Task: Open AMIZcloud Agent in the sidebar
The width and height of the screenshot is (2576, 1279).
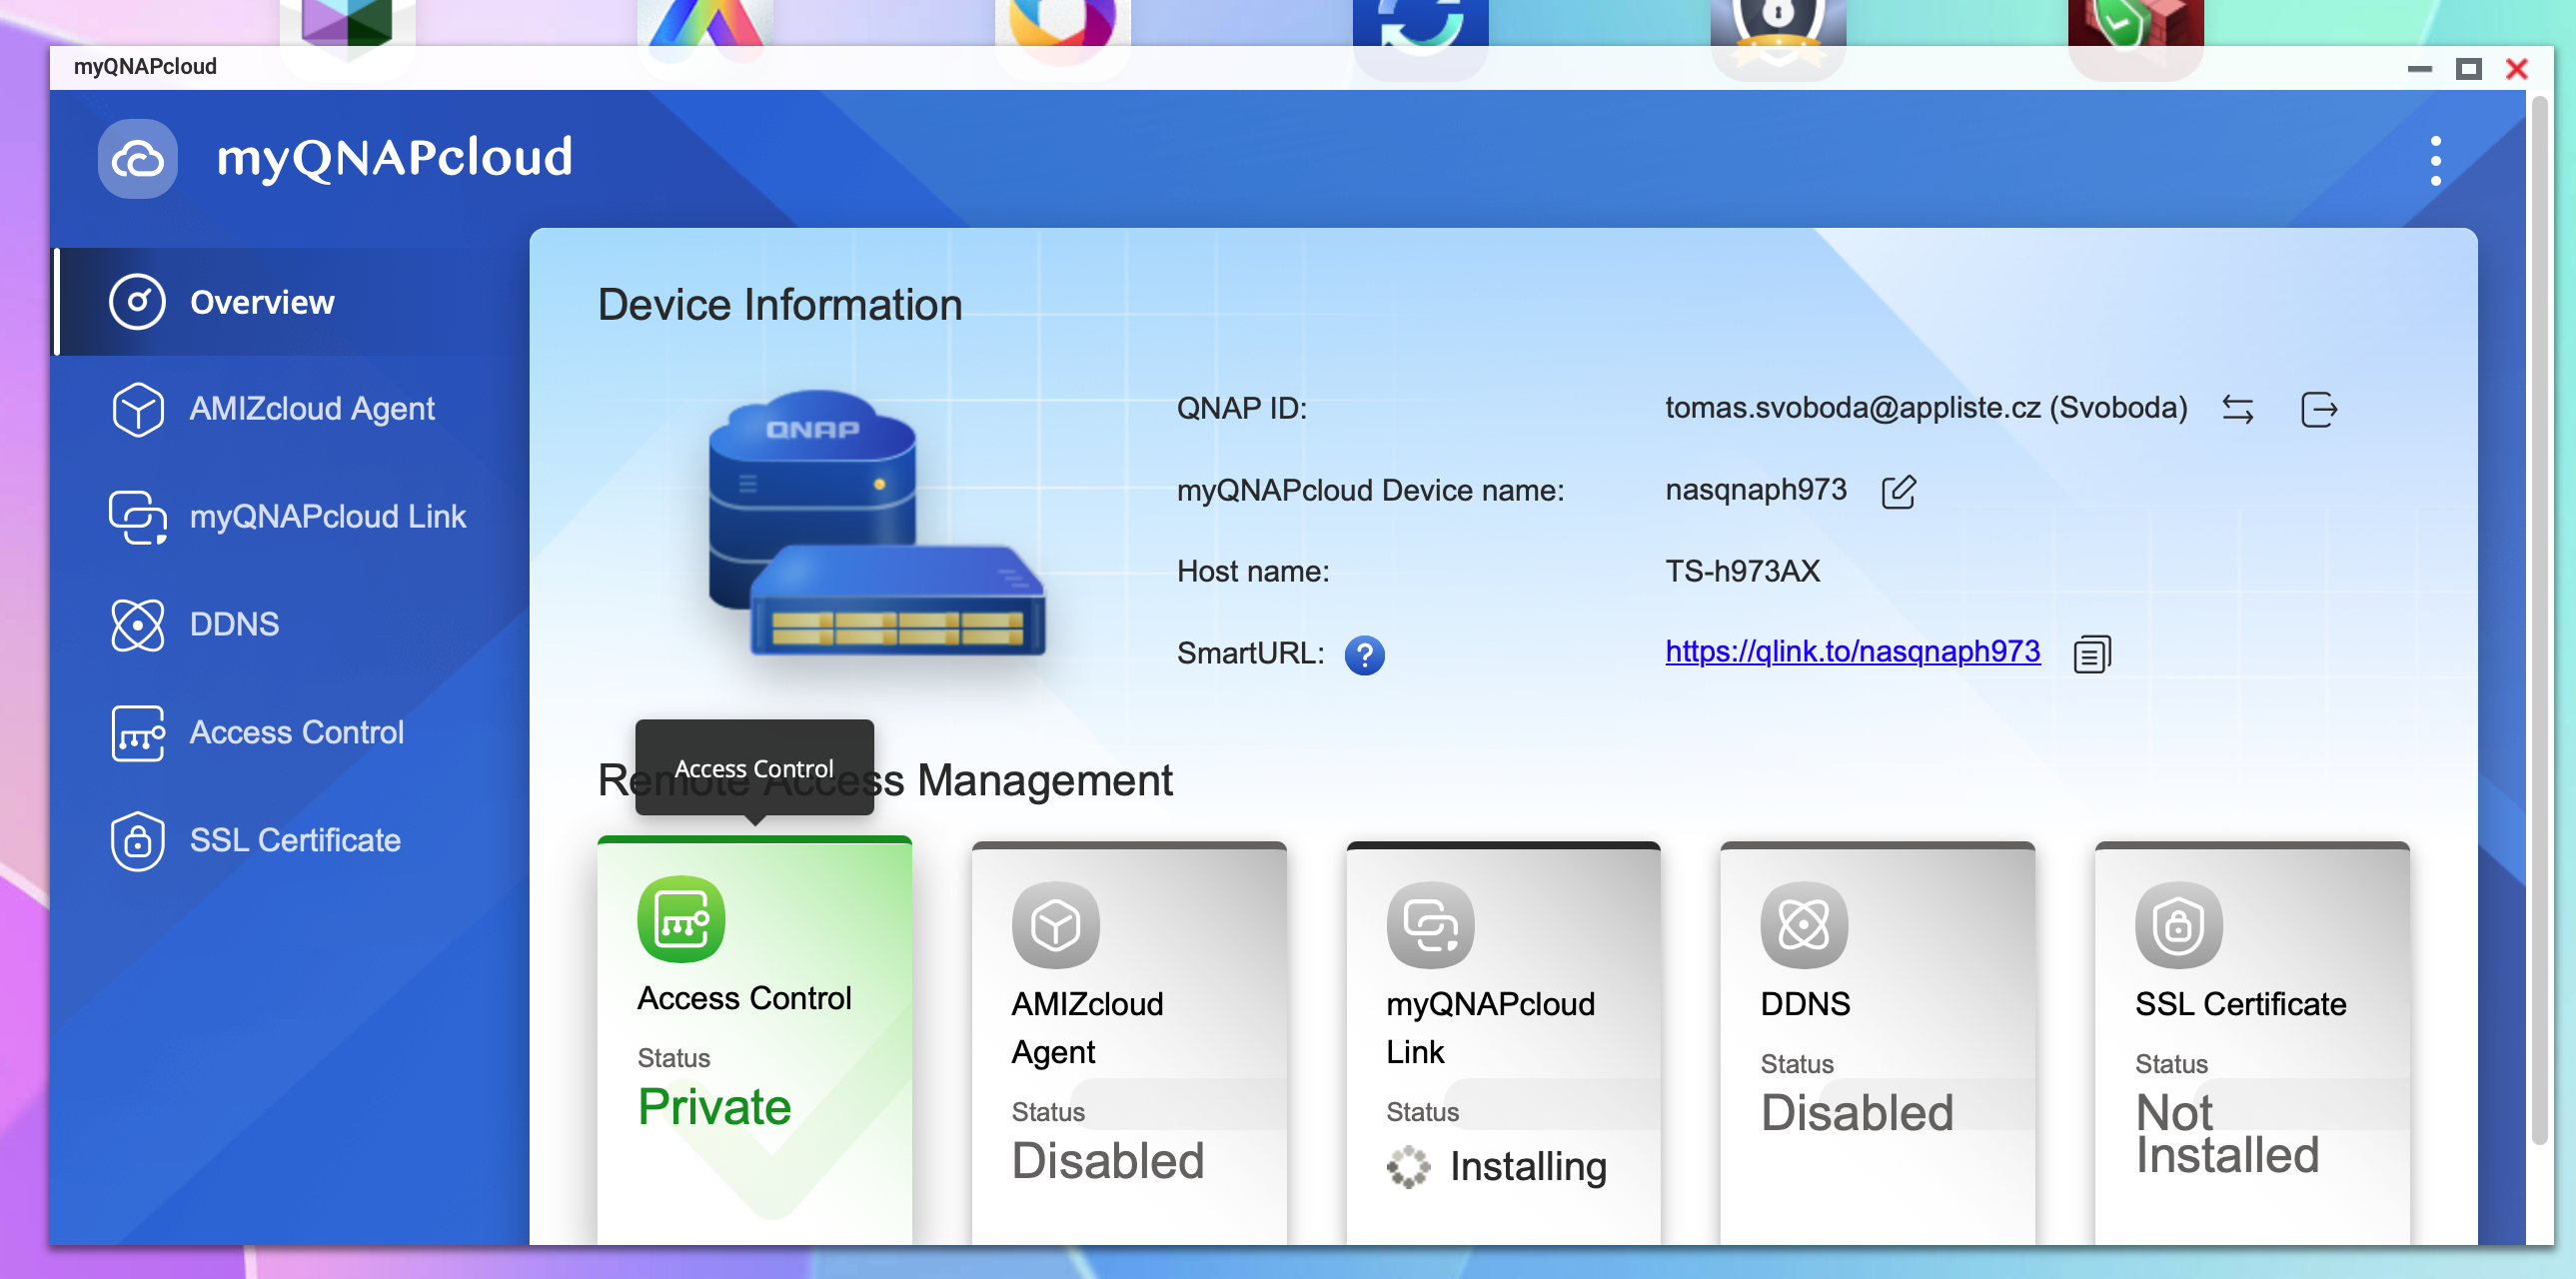Action: pyautogui.click(x=311, y=409)
